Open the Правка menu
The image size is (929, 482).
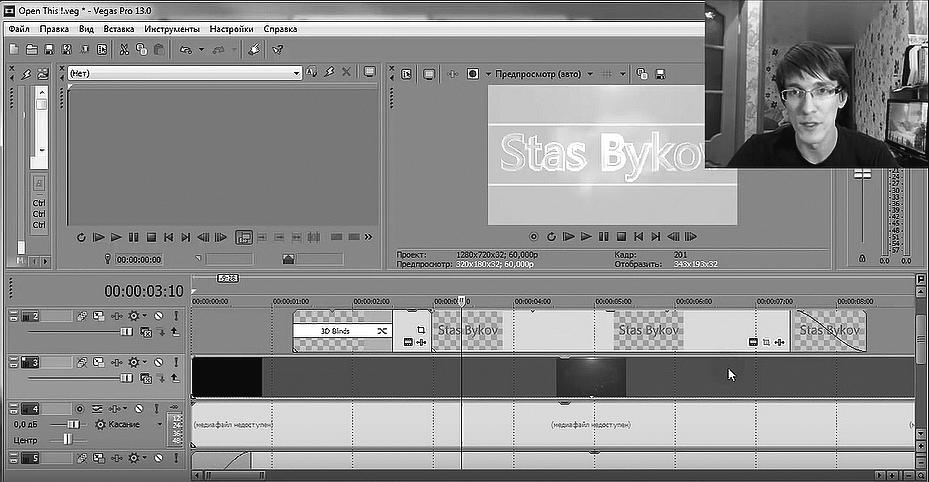tap(54, 28)
